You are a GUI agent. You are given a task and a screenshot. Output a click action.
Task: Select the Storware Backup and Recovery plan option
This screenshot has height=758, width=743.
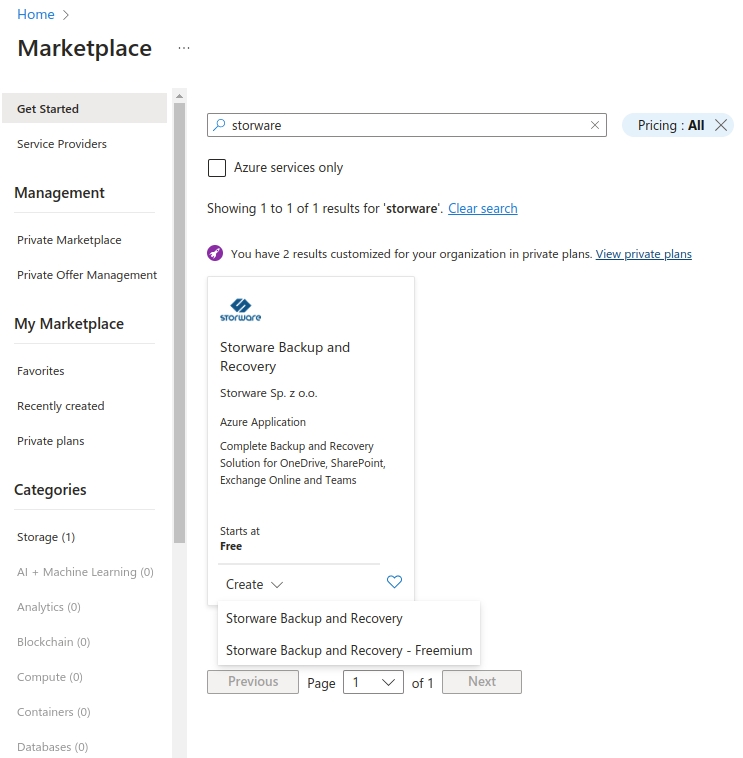point(314,618)
